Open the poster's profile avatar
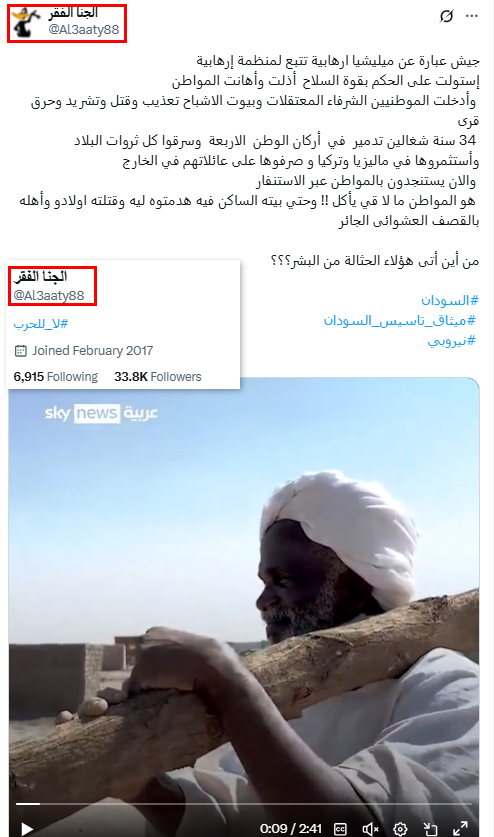The width and height of the screenshot is (494, 837). [26, 22]
